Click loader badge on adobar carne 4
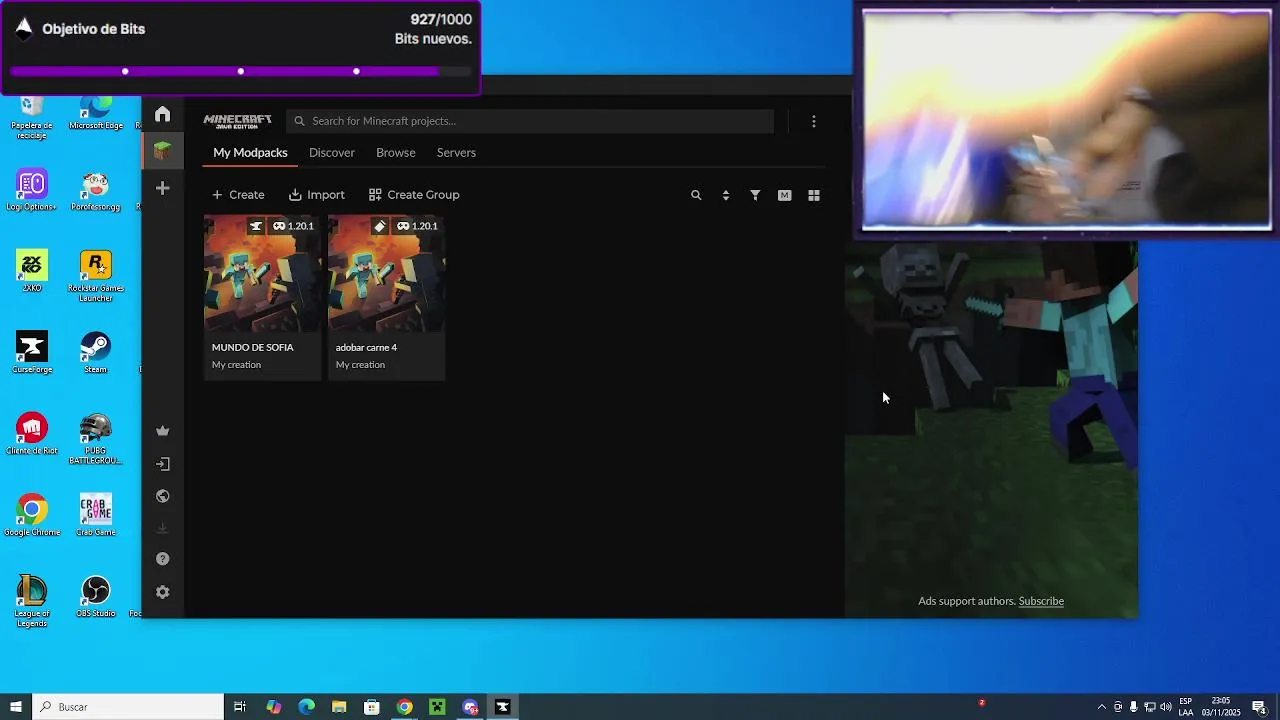The image size is (1280, 720). click(380, 226)
